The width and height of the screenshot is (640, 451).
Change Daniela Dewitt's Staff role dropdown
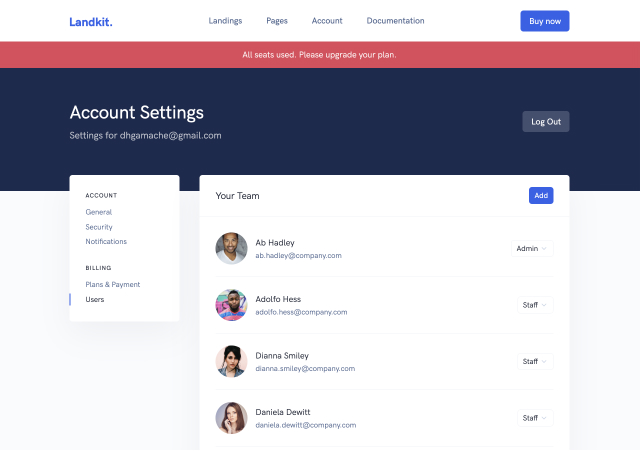click(x=534, y=418)
